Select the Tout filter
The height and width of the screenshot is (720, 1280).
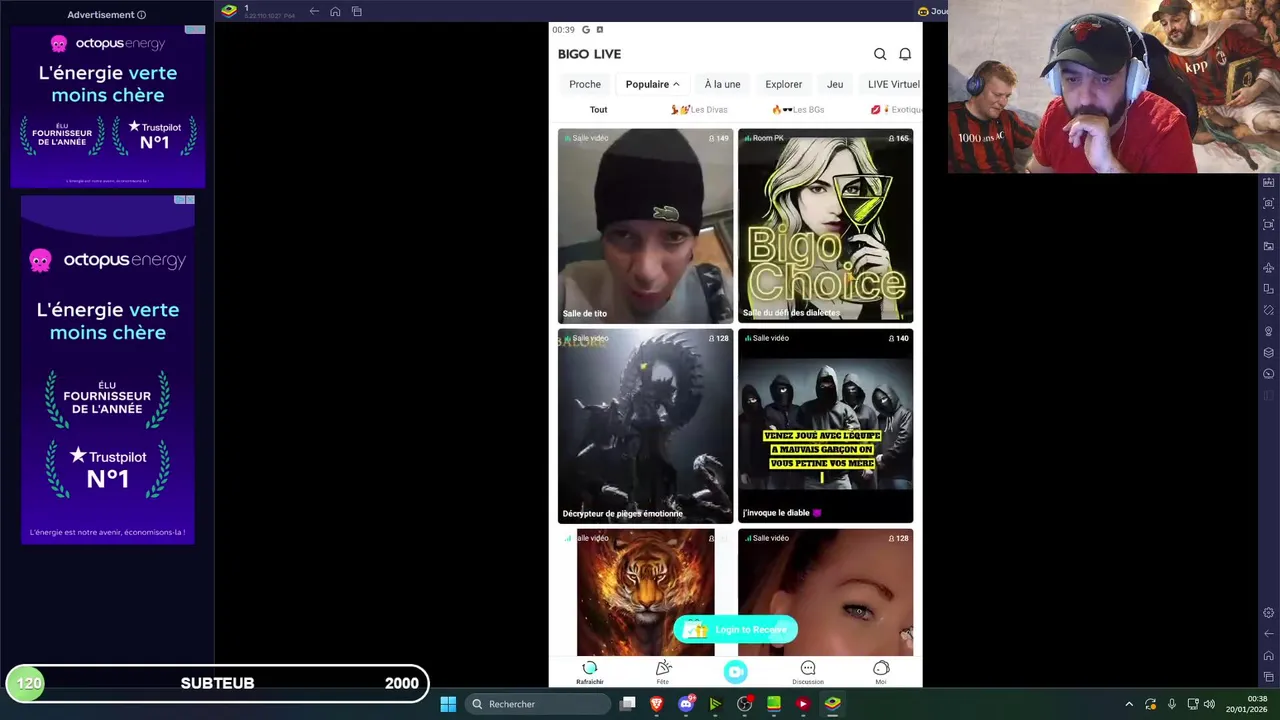tap(598, 110)
